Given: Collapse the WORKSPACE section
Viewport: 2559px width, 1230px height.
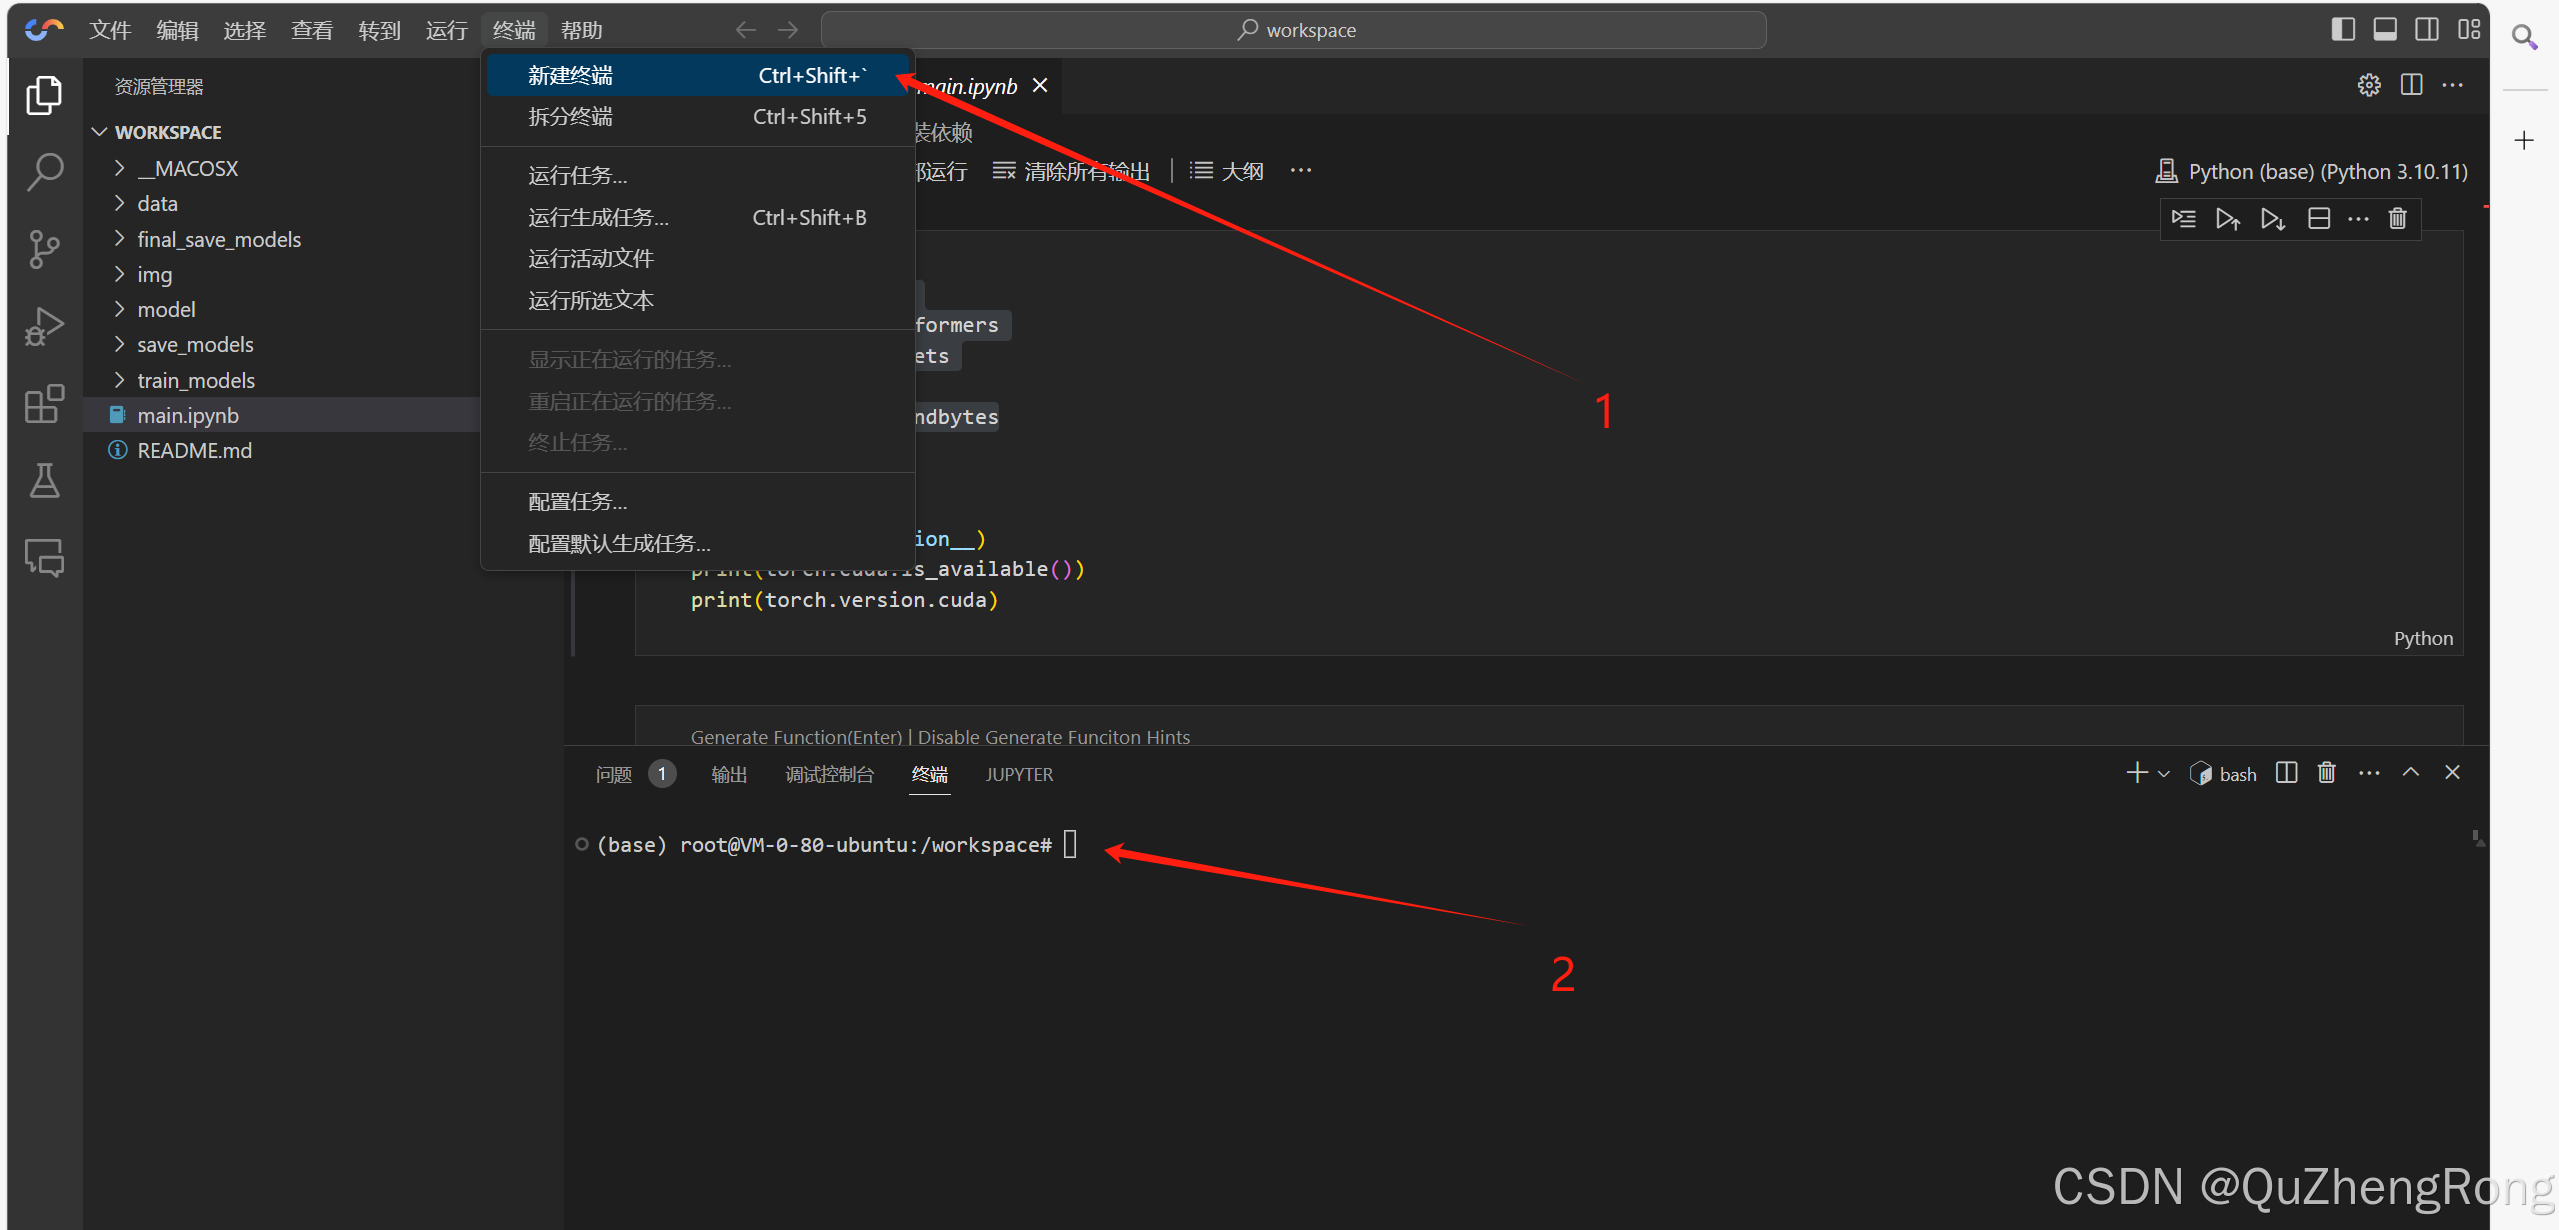Looking at the screenshot, I should click(168, 132).
